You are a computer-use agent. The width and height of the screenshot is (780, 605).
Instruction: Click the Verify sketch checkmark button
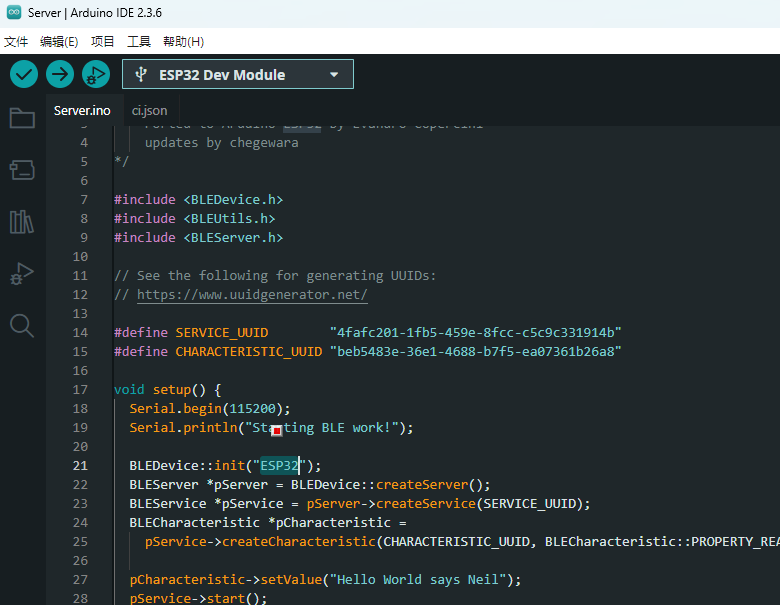tap(24, 74)
